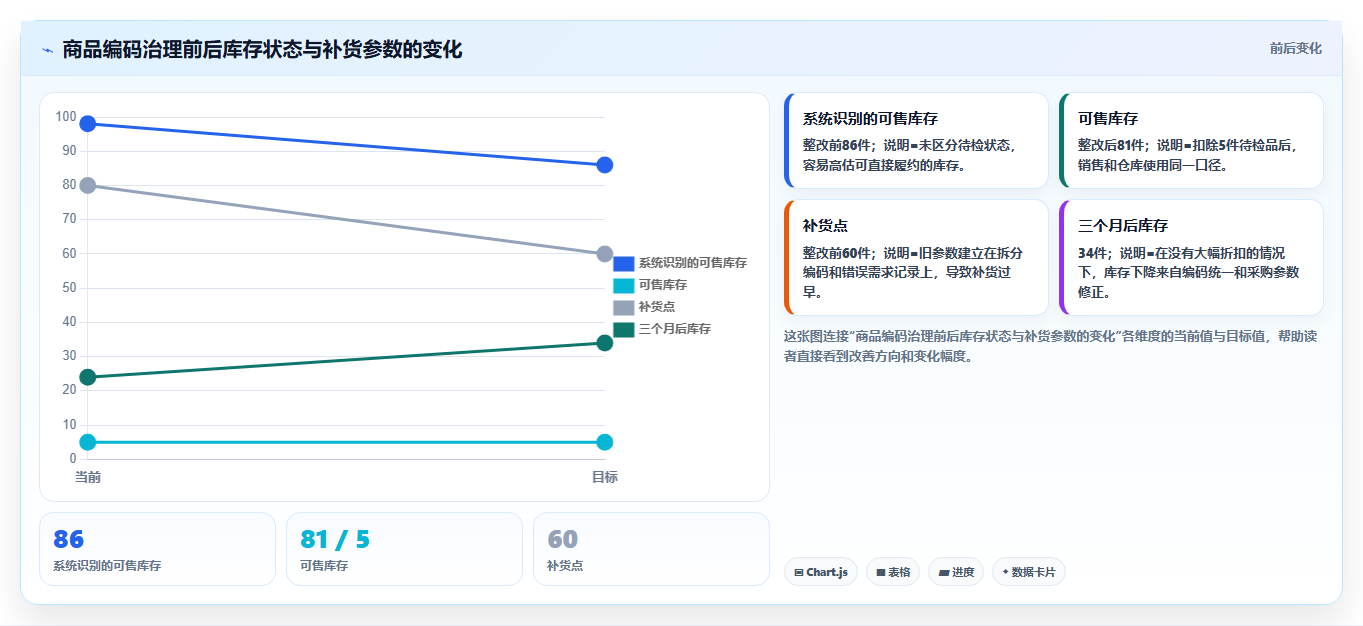
Task: Click the blue data point at 当前 value 98
Action: (x=88, y=124)
